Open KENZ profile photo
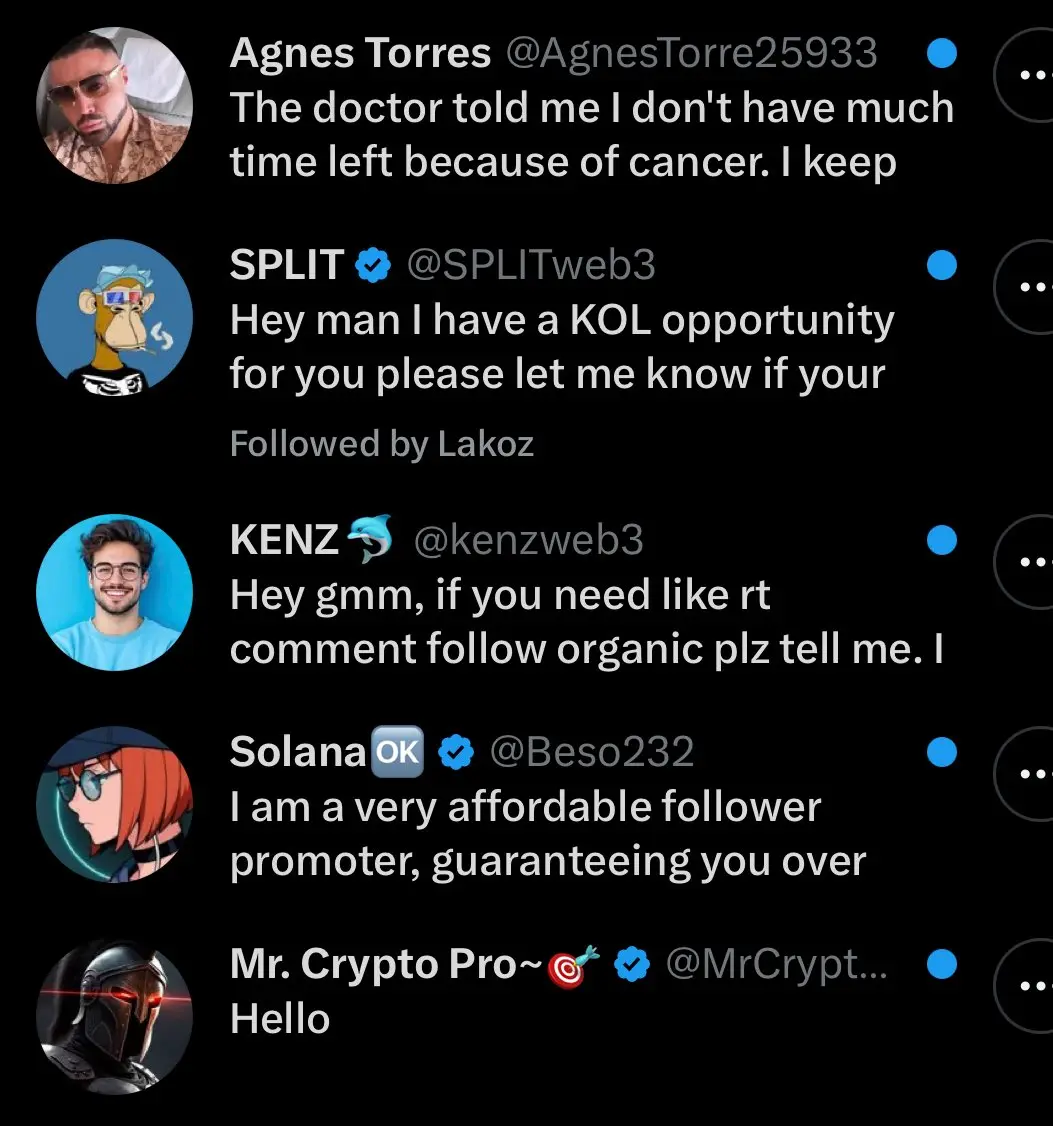Image resolution: width=1053 pixels, height=1126 pixels. (x=114, y=592)
